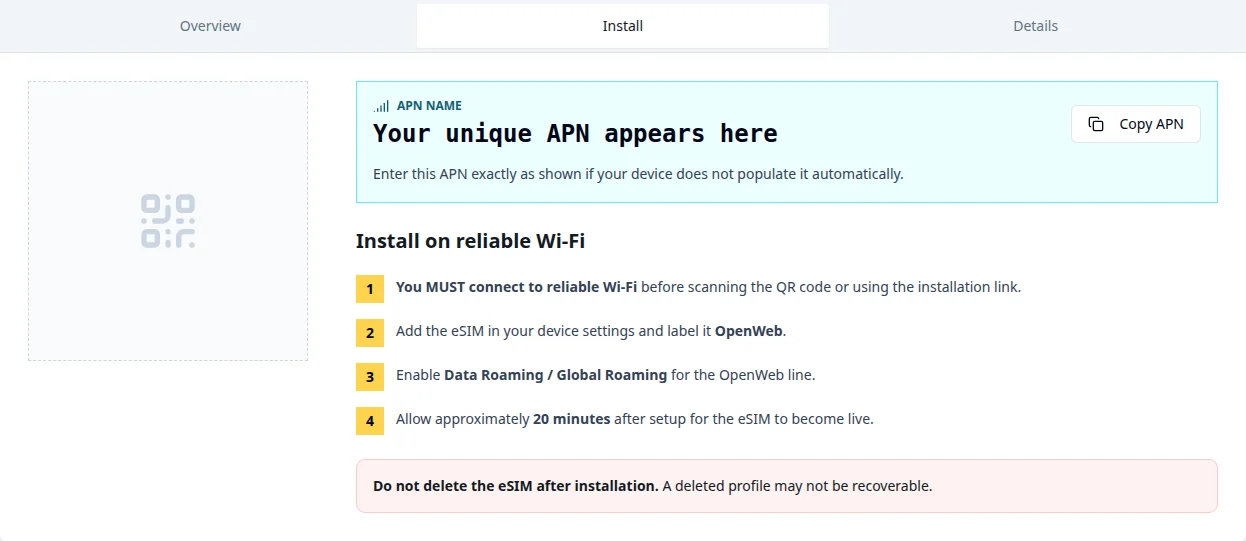
Task: Click the Copy APN button
Action: point(1136,124)
